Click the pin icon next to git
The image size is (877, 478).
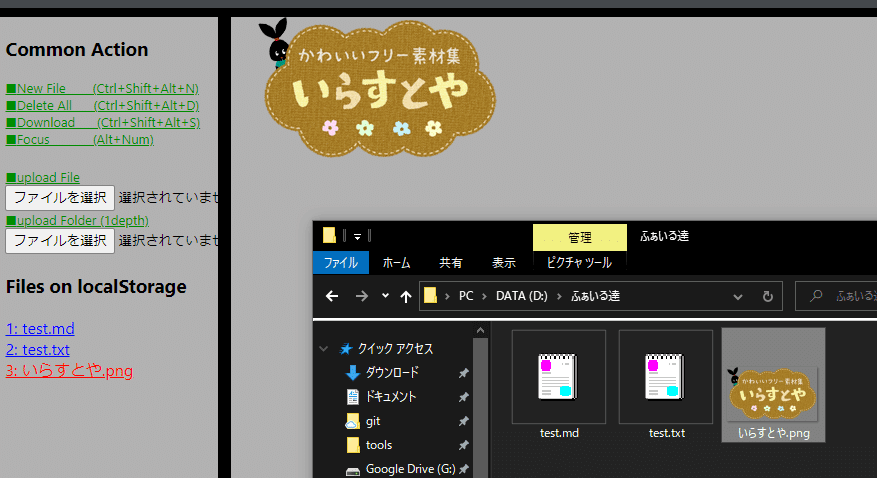464,421
